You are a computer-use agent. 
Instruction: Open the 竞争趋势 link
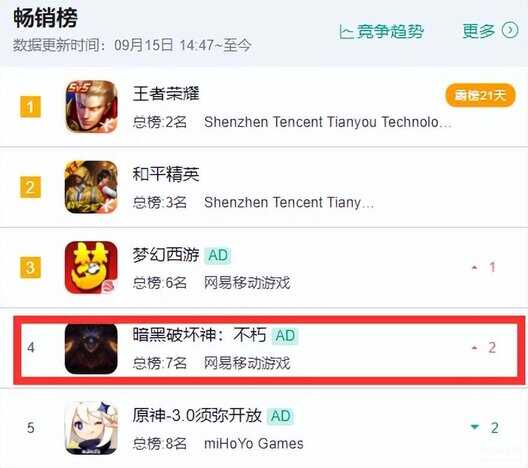tap(390, 31)
